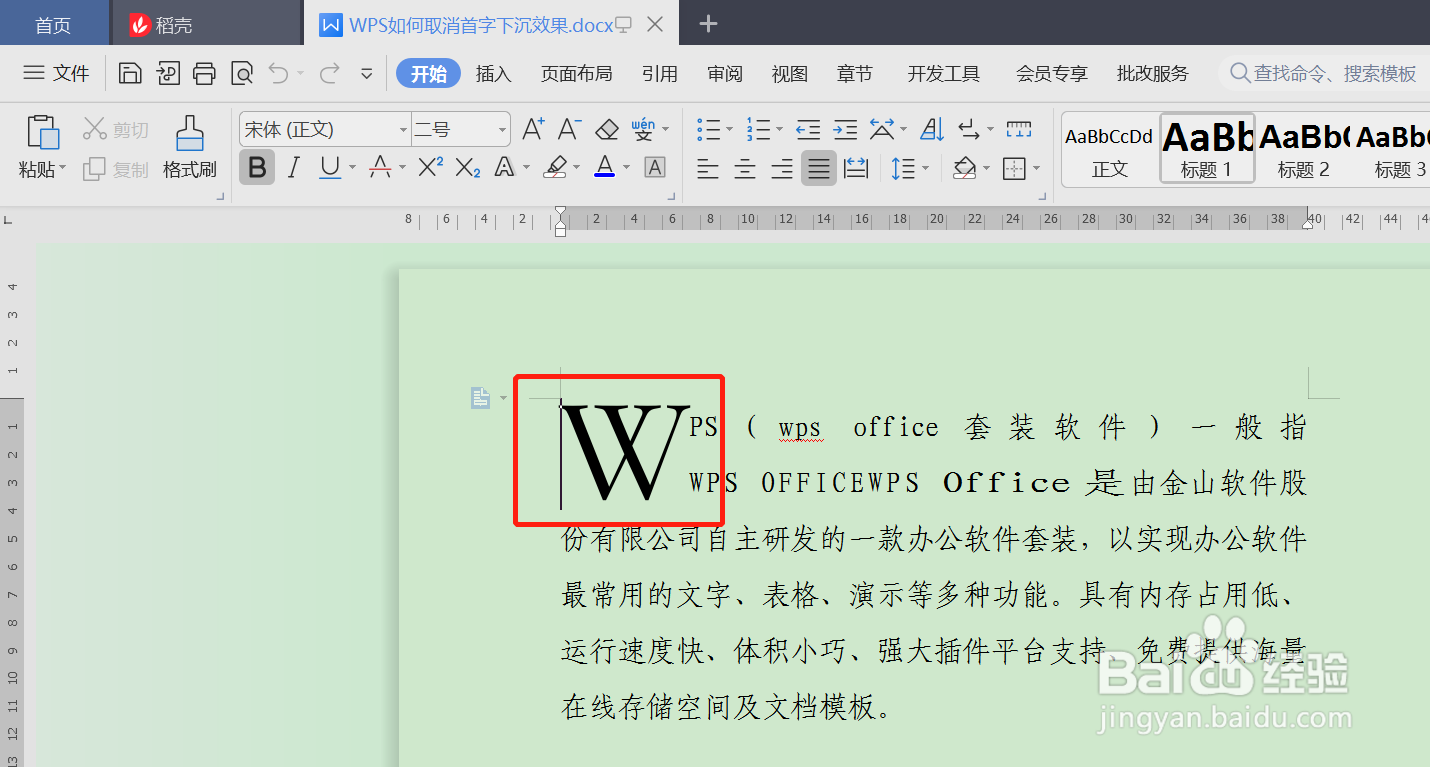Viewport: 1430px width, 767px height.
Task: Switch to the 引用 (References) tab
Action: [660, 74]
